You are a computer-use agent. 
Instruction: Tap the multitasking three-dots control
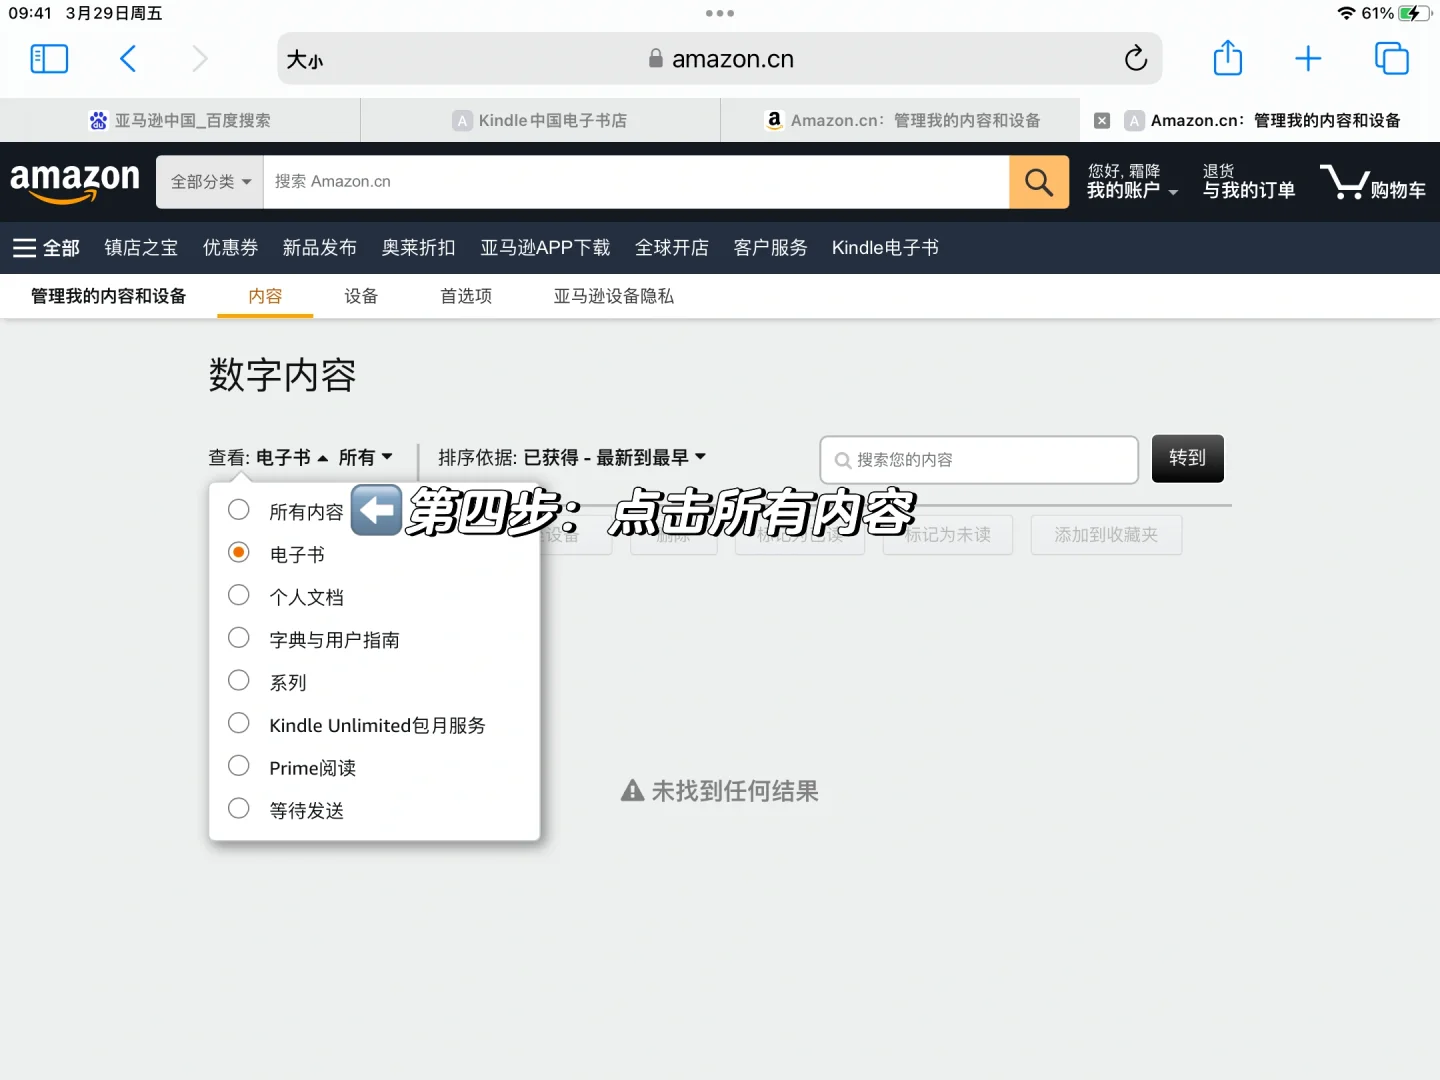pyautogui.click(x=720, y=13)
